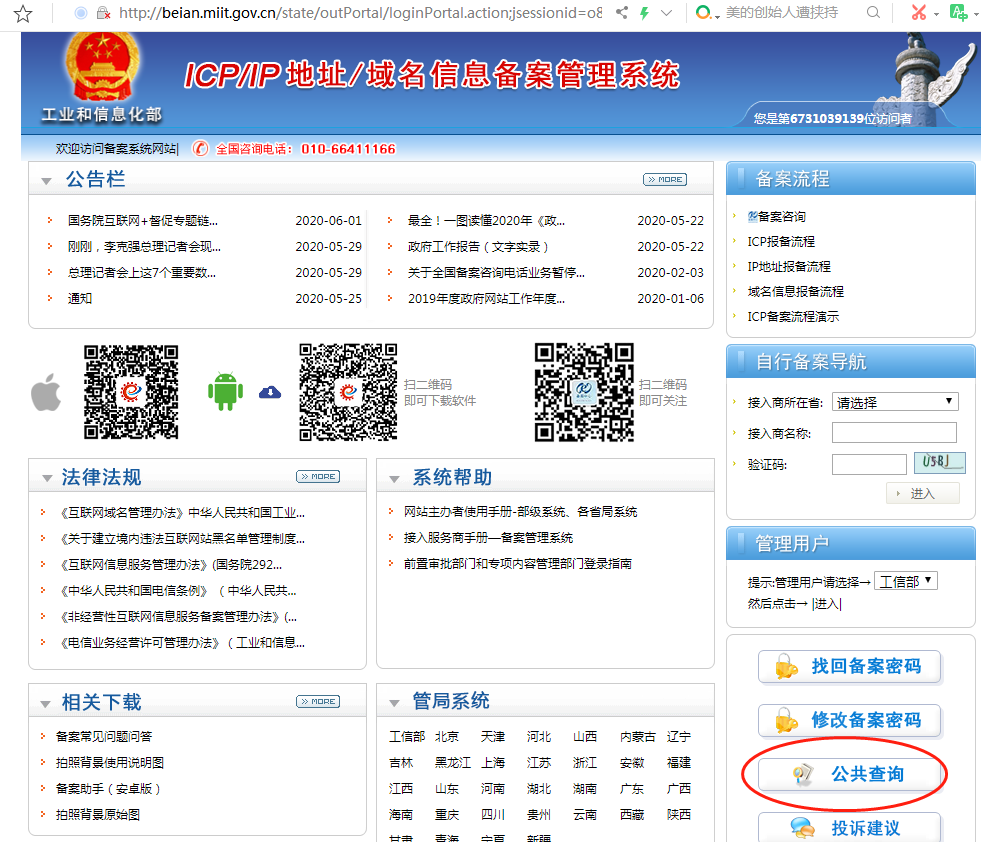This screenshot has height=842, width=981.
Task: Open 网站主办者使用手册 help link
Action: pyautogui.click(x=520, y=512)
